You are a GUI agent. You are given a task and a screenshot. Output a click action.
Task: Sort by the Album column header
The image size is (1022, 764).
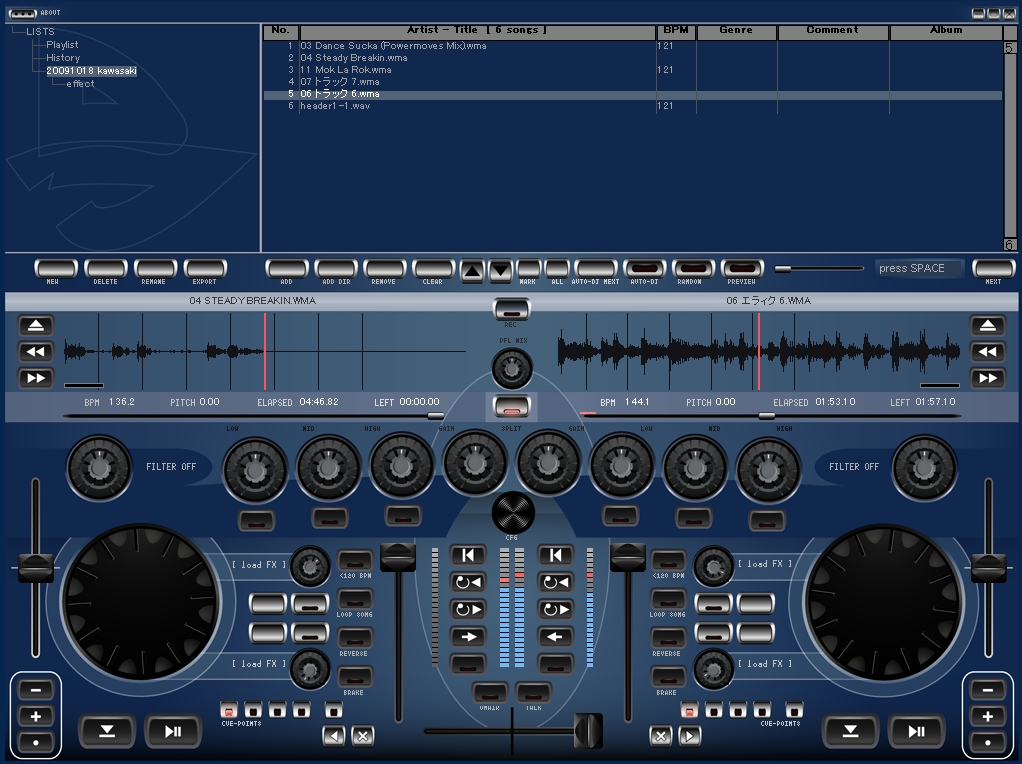pyautogui.click(x=946, y=31)
